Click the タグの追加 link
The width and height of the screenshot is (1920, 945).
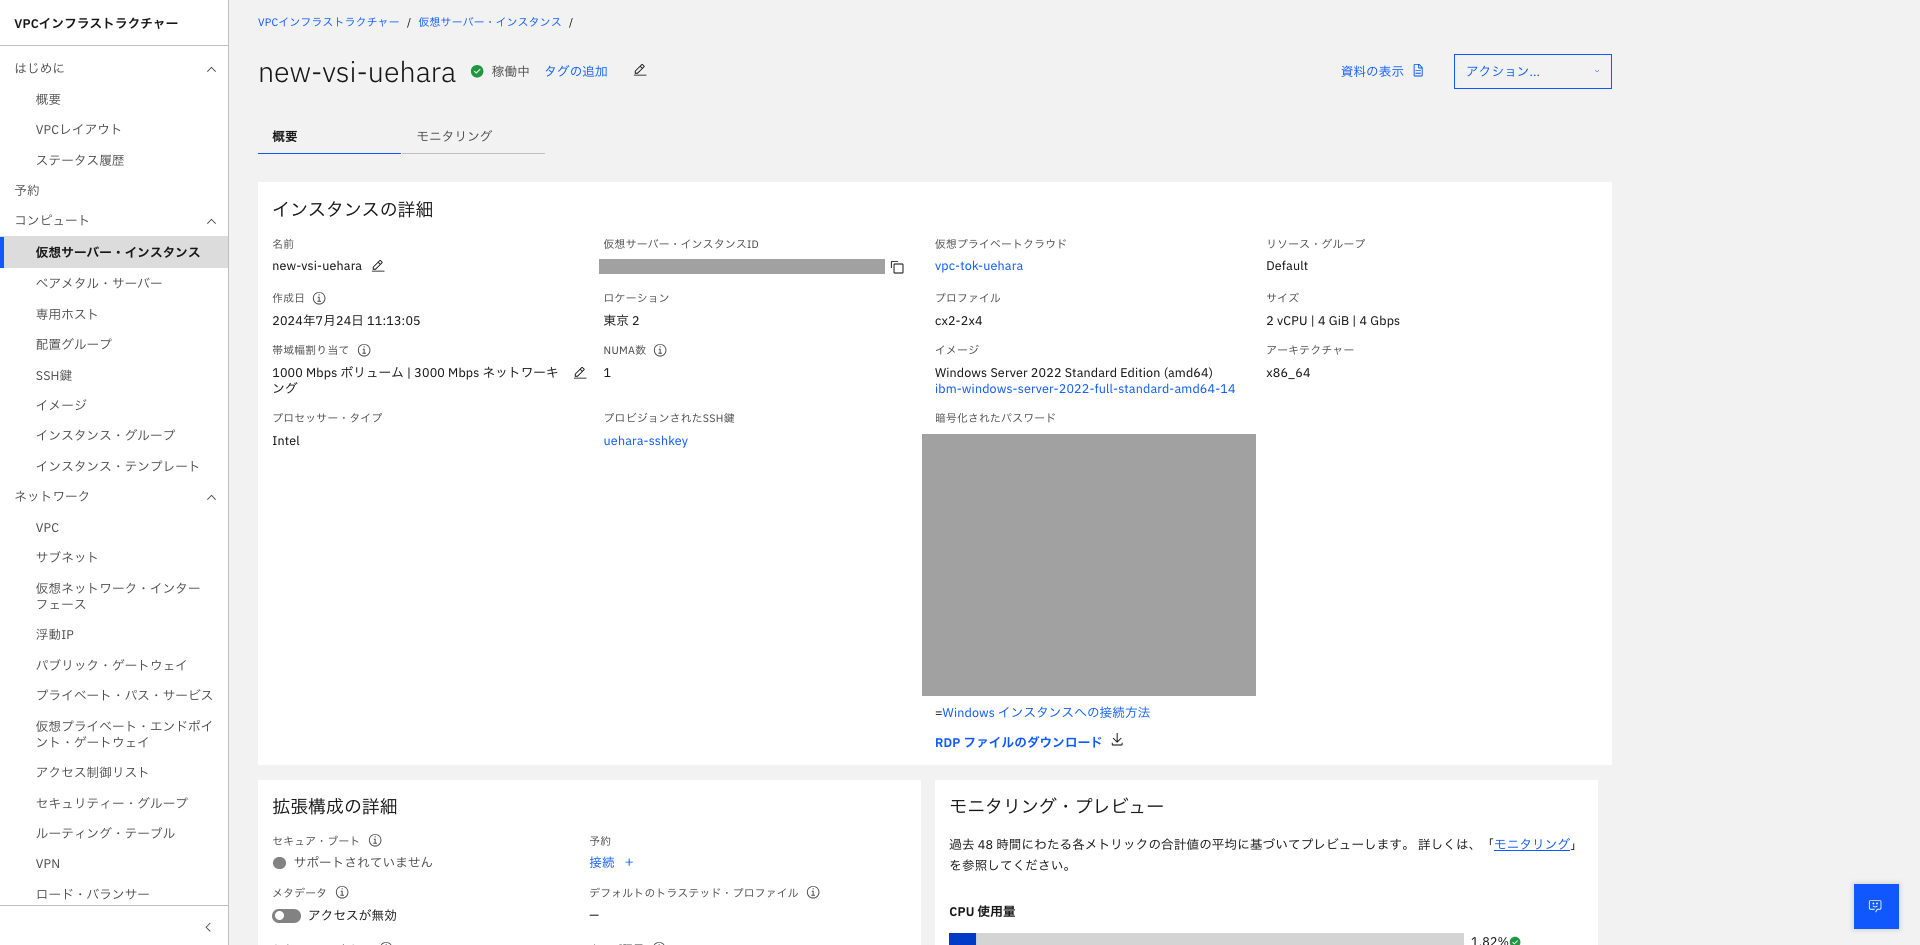pos(575,71)
